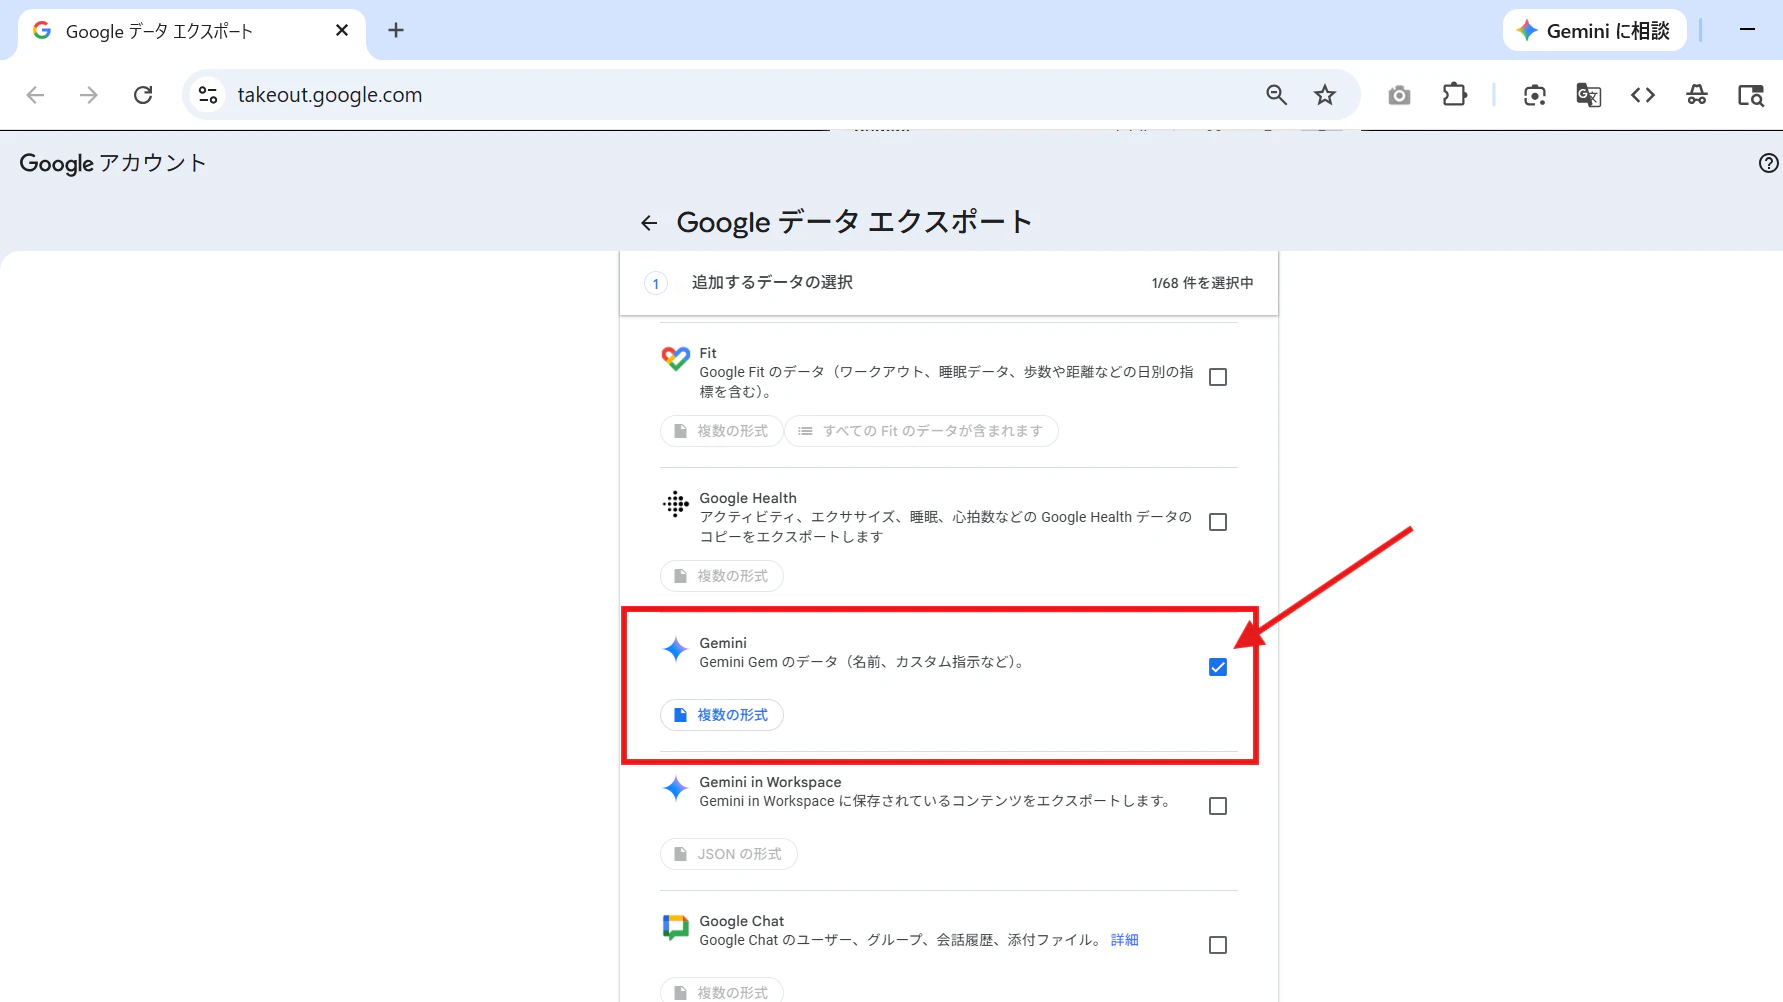Click Gemini Gem のデータ description text

pyautogui.click(x=864, y=662)
